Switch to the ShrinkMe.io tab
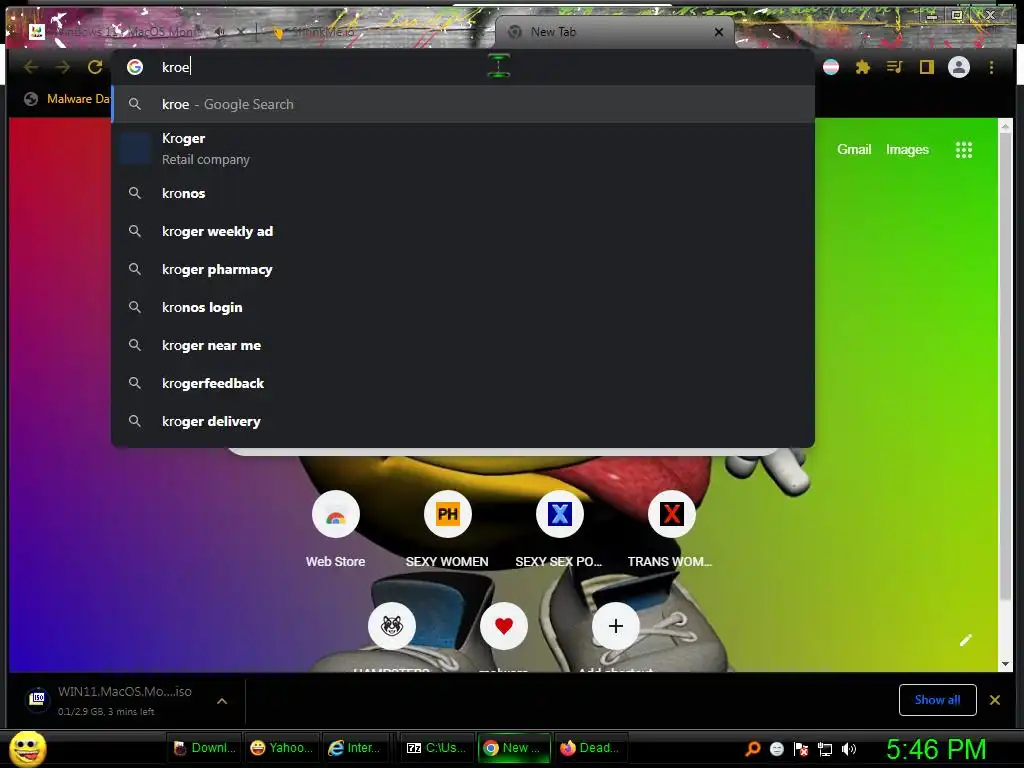 click(x=323, y=32)
